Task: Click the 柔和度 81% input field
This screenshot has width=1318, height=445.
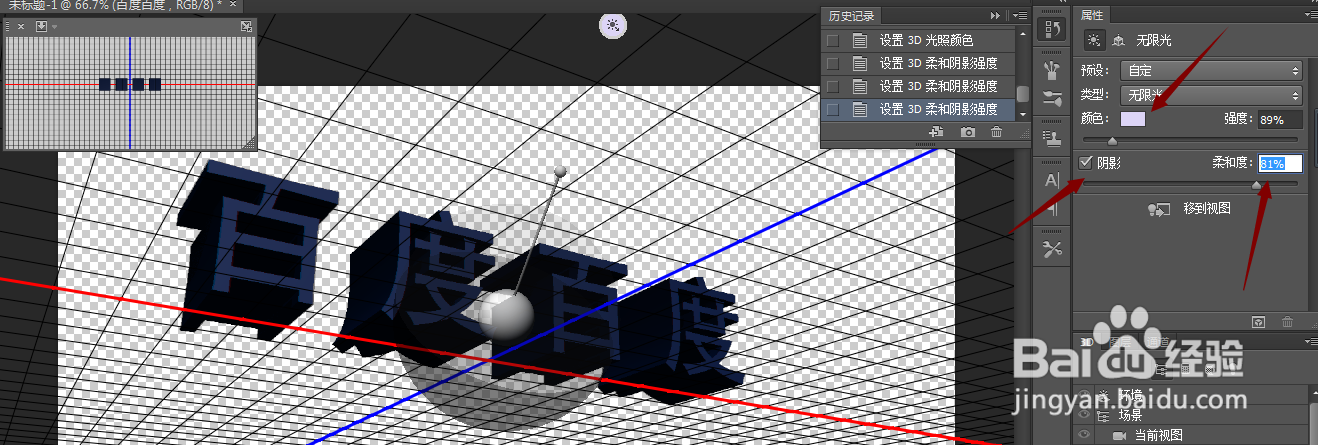Action: [x=1280, y=162]
